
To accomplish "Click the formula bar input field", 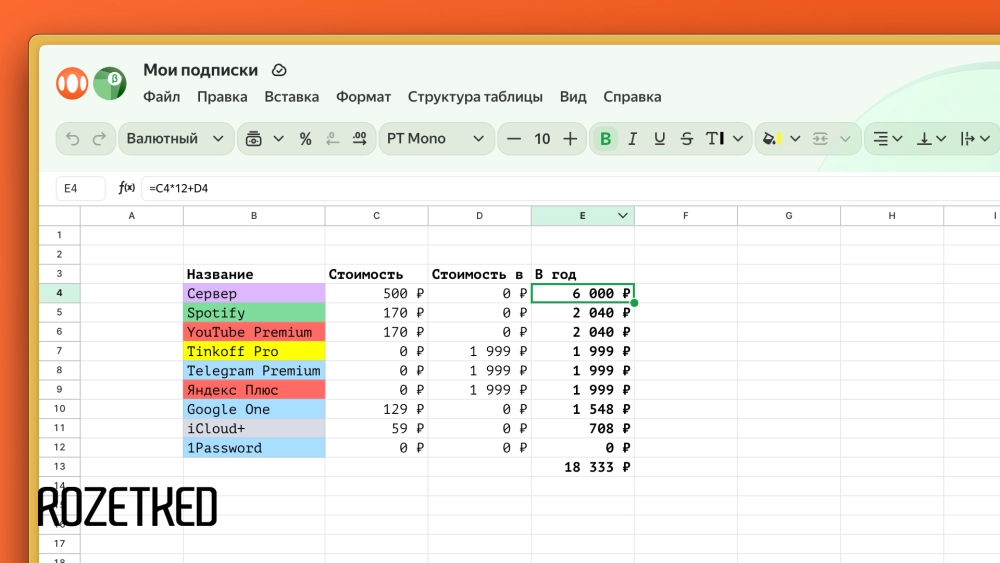I will [560, 188].
